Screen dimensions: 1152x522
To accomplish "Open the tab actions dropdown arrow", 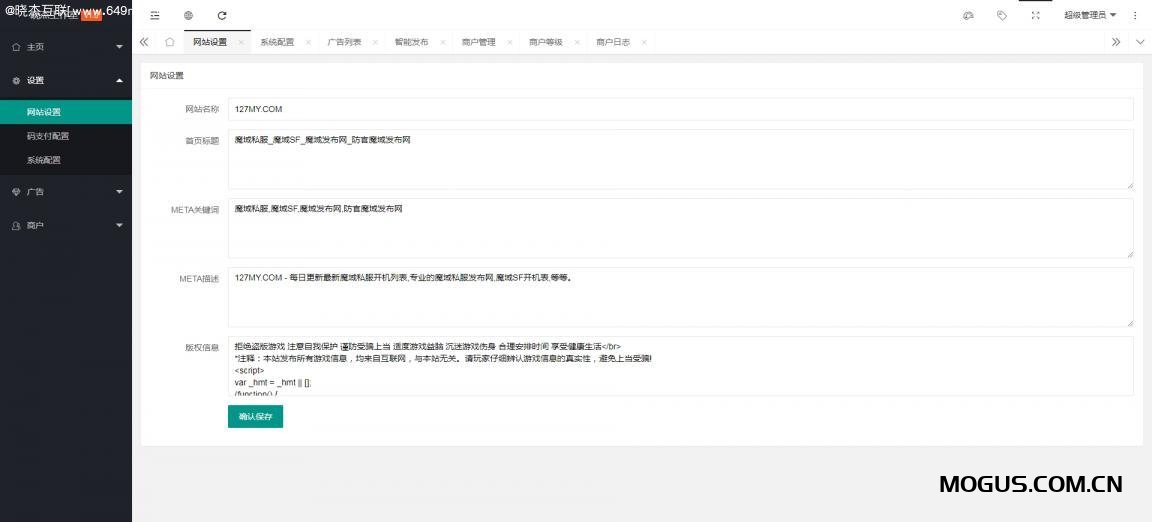I will (x=1140, y=42).
